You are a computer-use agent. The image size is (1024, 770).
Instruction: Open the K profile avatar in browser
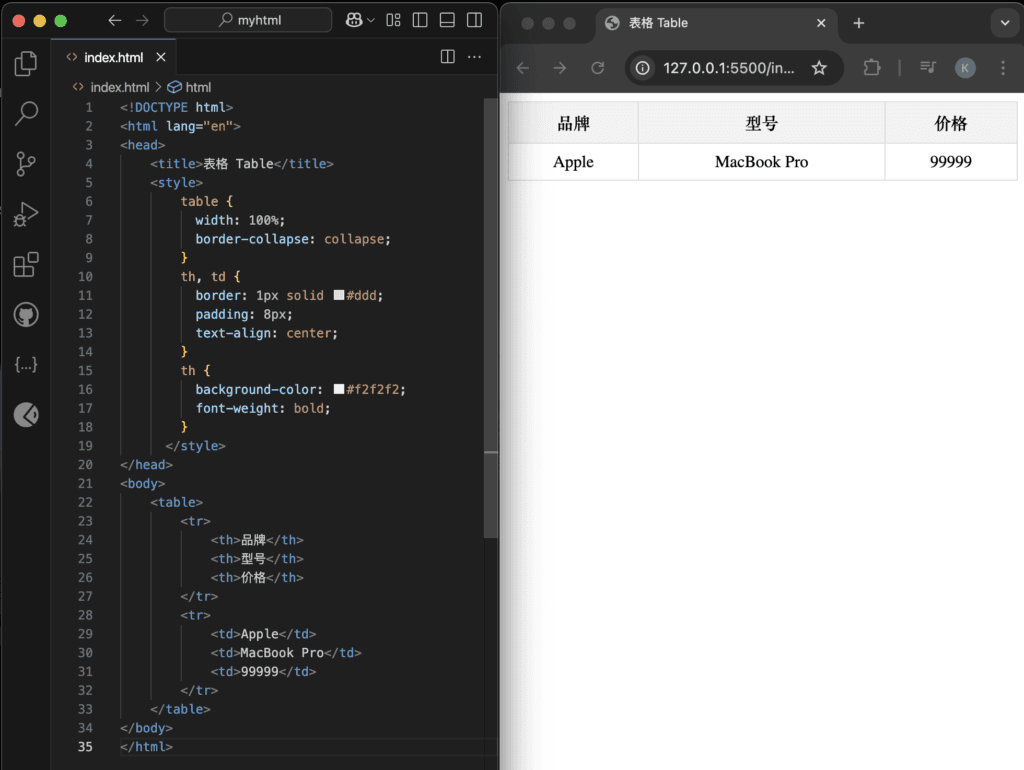(965, 68)
